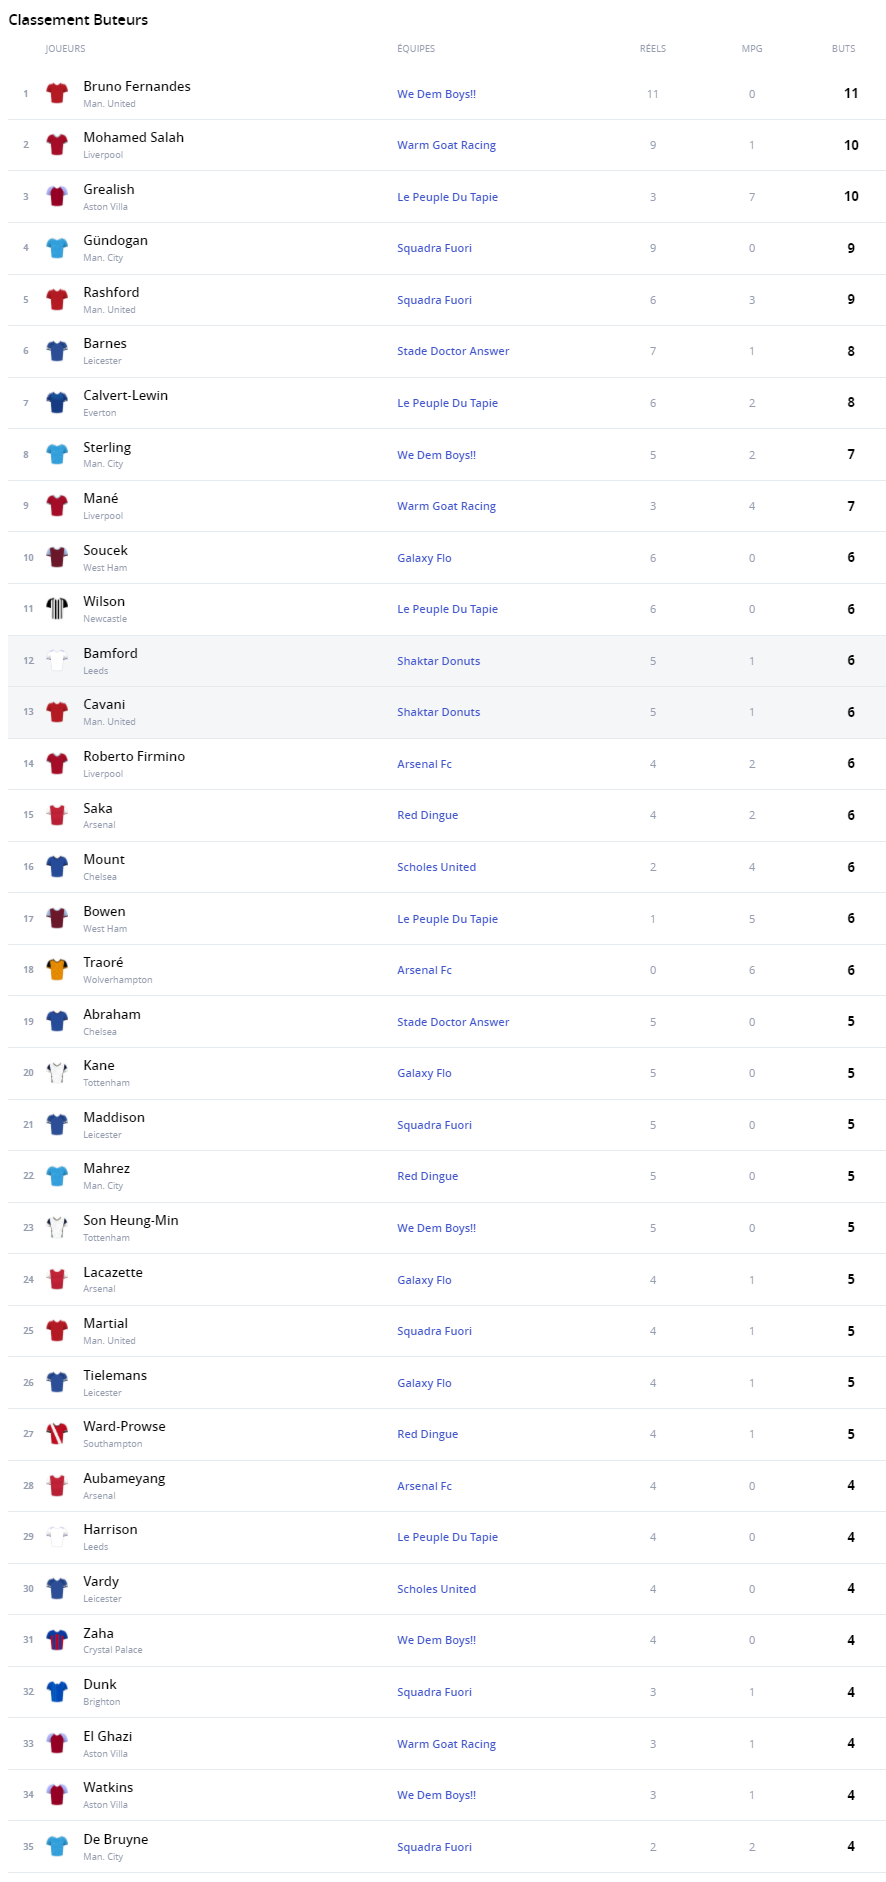The width and height of the screenshot is (886, 1882).
Task: Click Zaha's Crystal Palace jersey icon
Action: [x=57, y=1640]
